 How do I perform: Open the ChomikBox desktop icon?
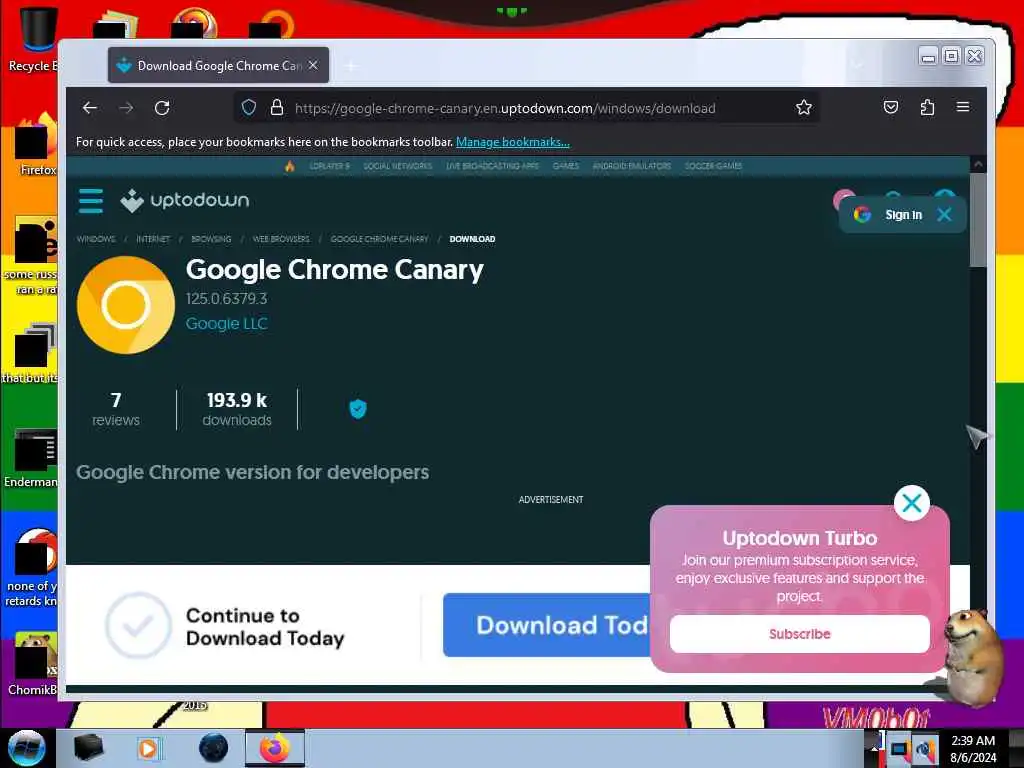(33, 664)
